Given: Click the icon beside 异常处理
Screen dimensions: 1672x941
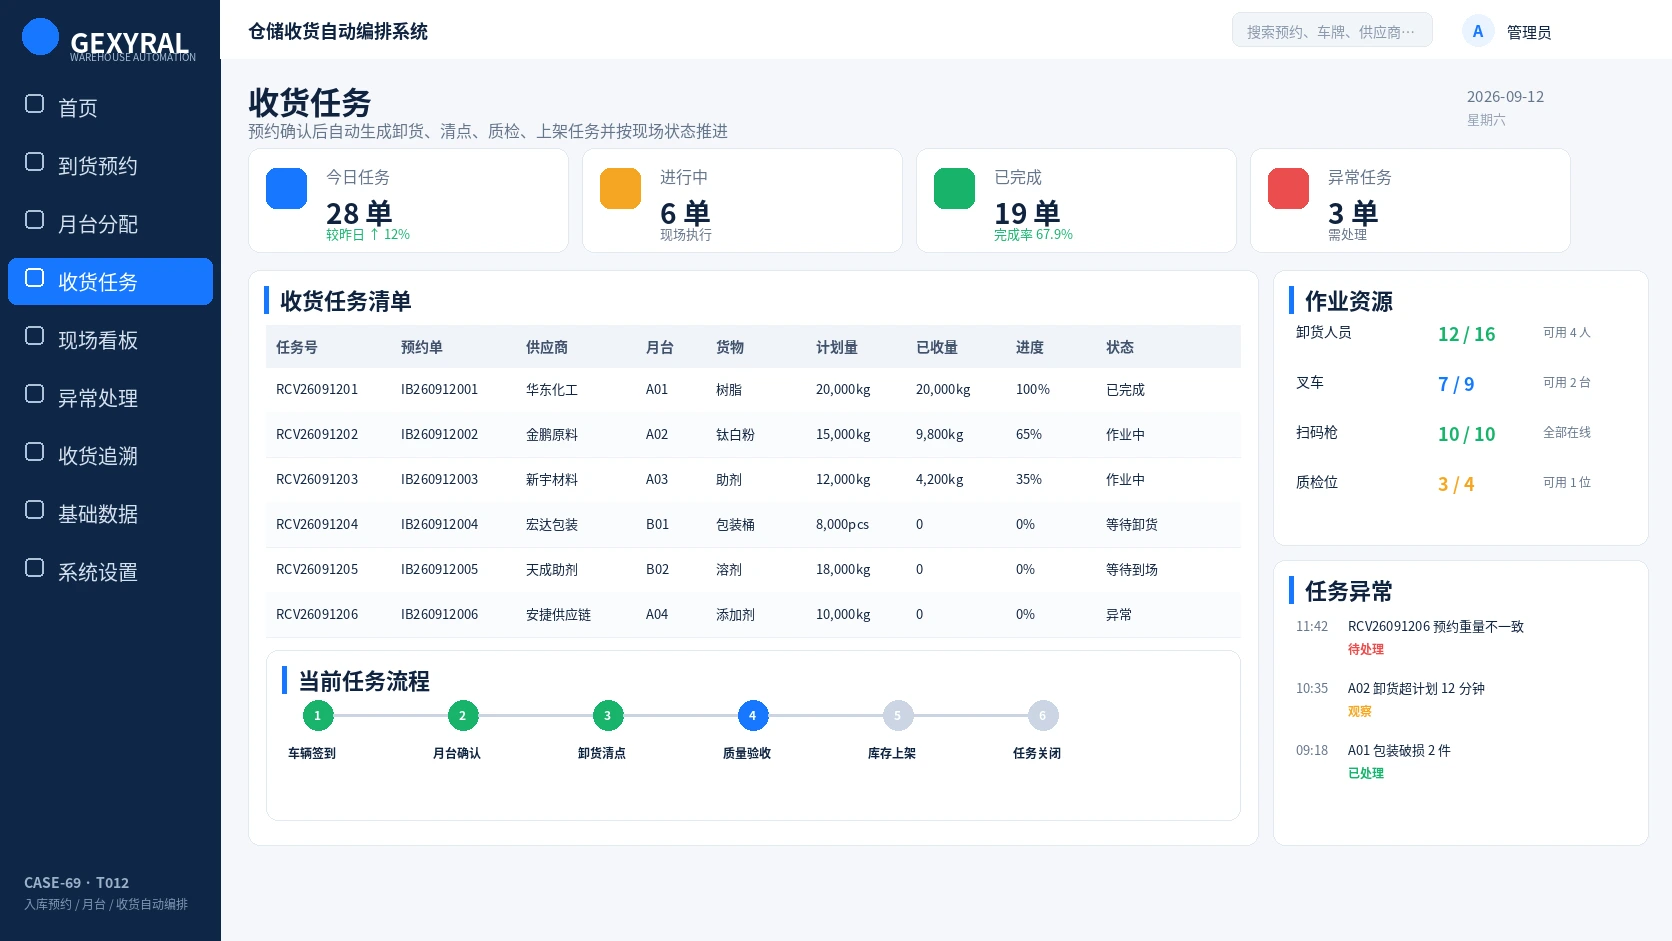Looking at the screenshot, I should (34, 394).
